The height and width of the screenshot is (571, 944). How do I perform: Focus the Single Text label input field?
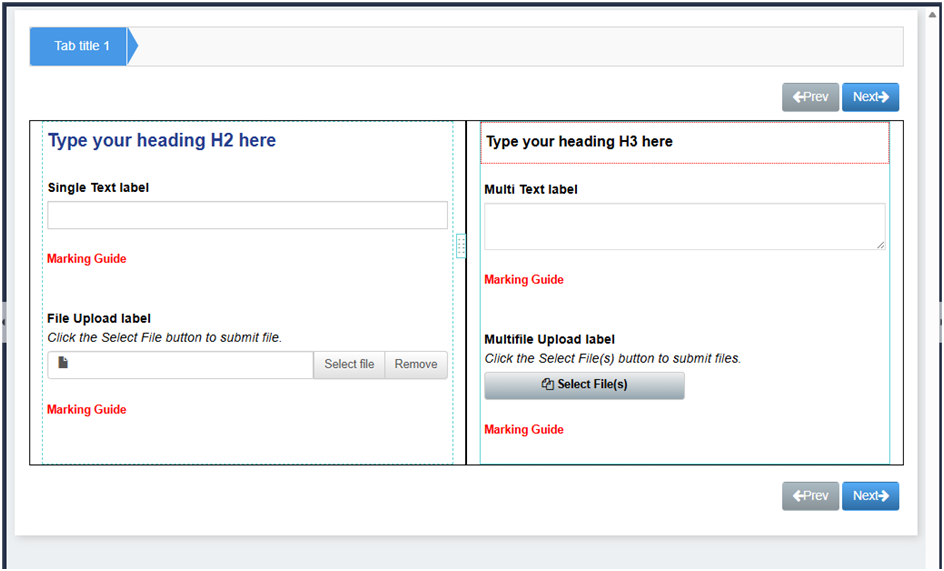click(x=247, y=215)
